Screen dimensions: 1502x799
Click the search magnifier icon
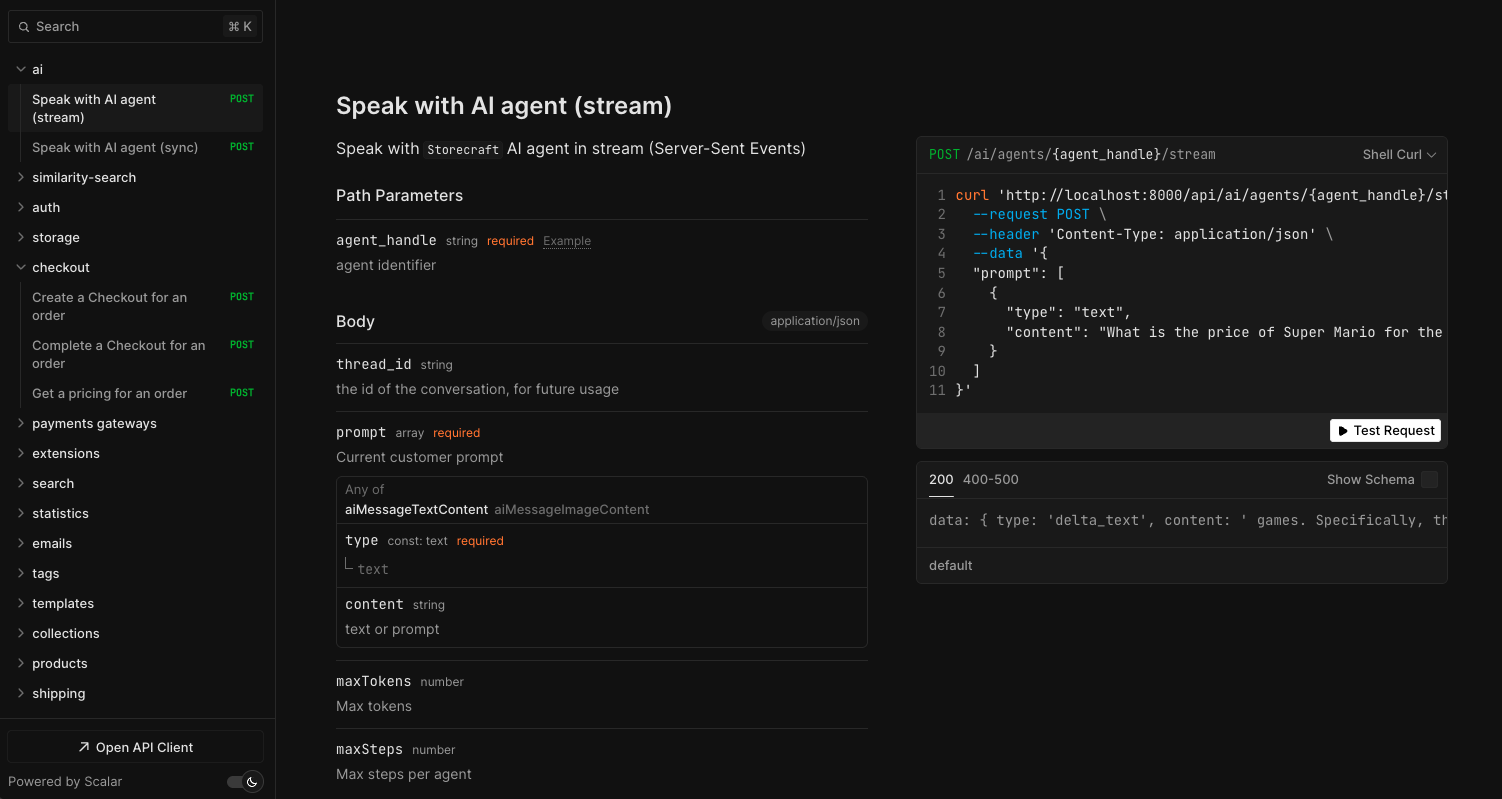coord(24,27)
